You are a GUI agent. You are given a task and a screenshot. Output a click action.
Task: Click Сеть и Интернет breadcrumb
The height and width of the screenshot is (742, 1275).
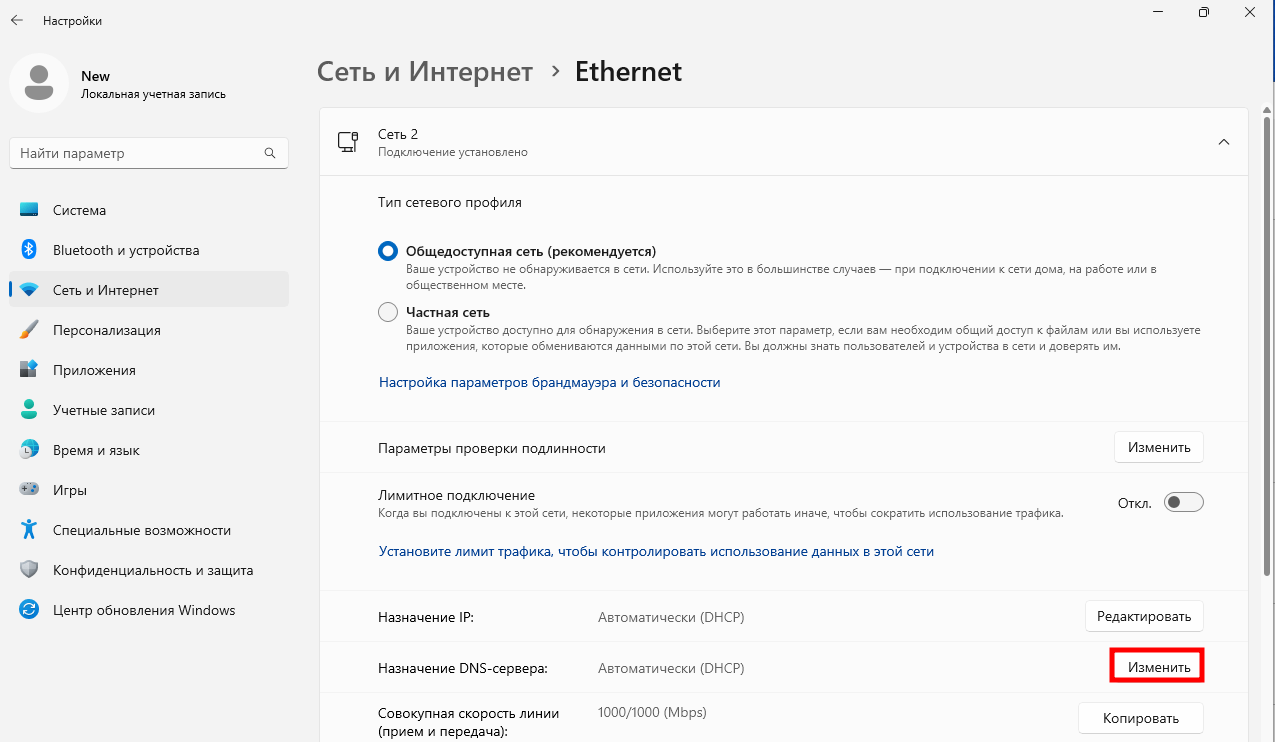[425, 72]
